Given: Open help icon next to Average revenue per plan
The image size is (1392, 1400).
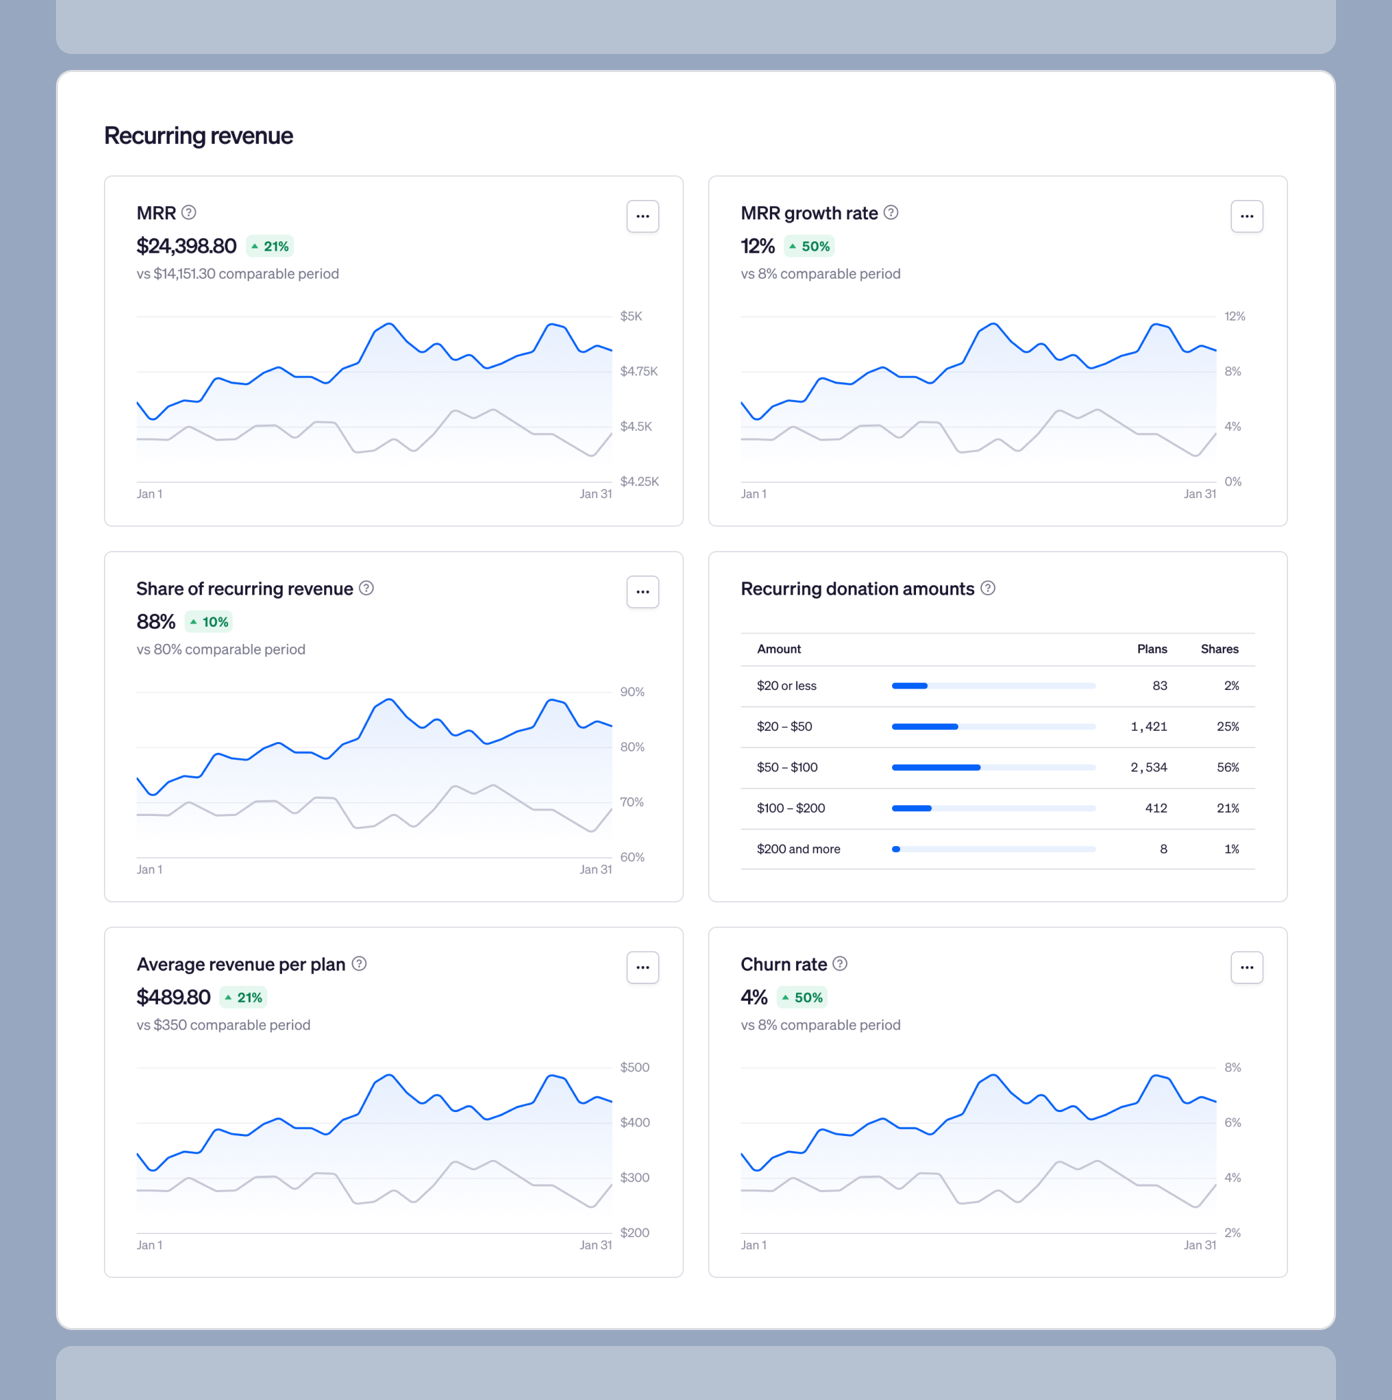Looking at the screenshot, I should coord(361,964).
